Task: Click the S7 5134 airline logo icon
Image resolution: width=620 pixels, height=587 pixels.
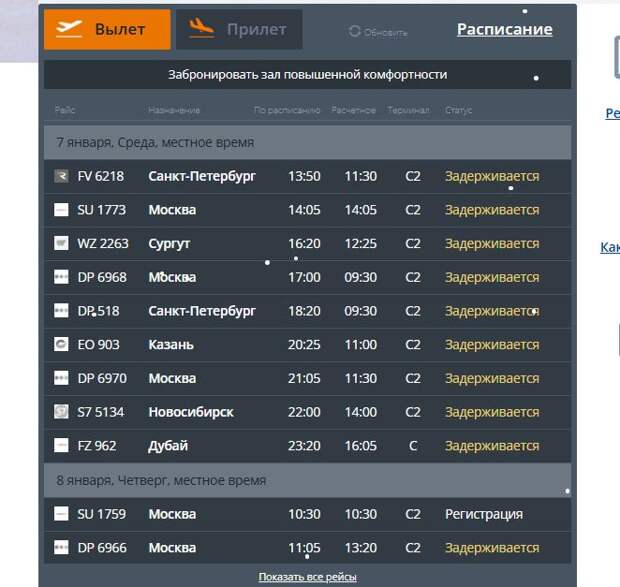Action: (61, 412)
